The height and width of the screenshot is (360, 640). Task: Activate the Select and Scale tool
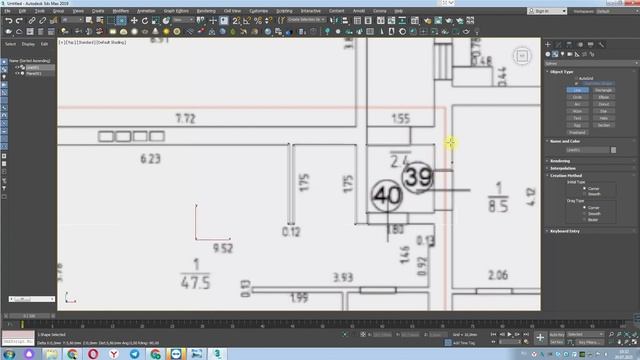tap(156, 20)
